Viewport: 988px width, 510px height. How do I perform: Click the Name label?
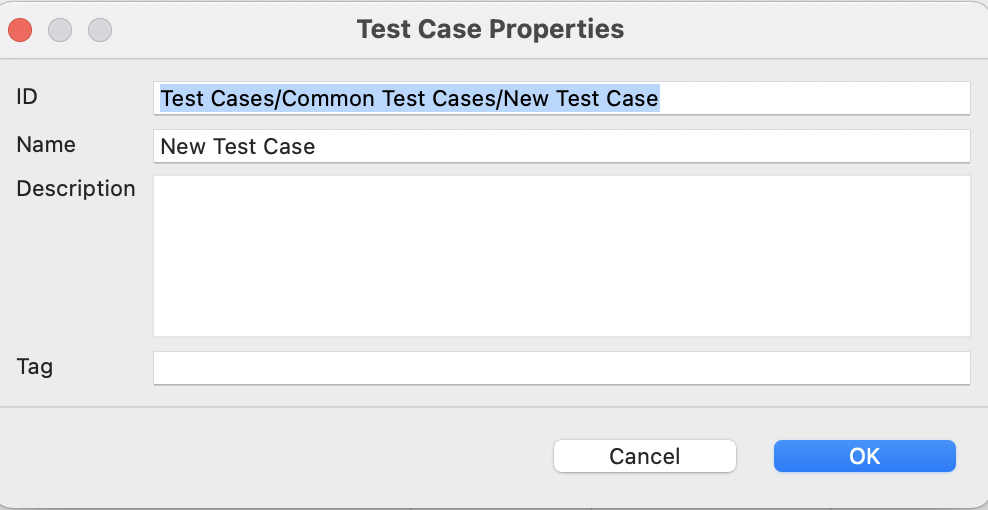click(x=46, y=144)
